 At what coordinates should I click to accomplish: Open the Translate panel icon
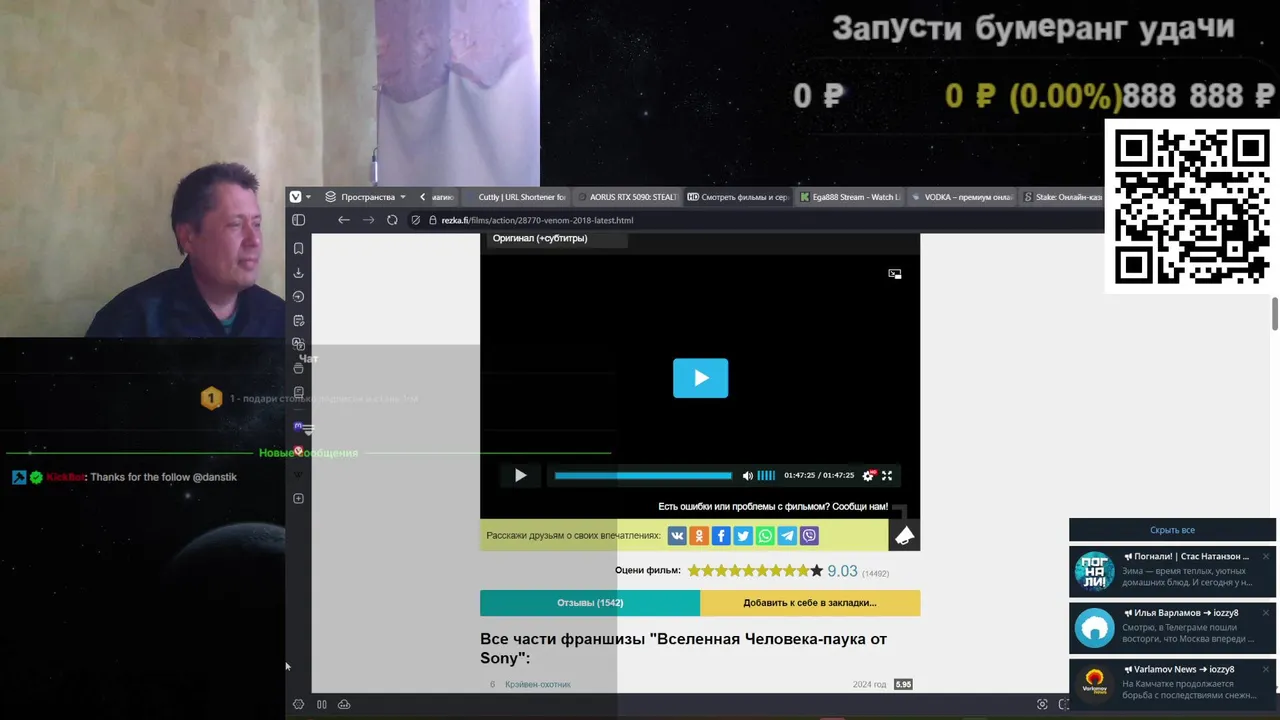tap(298, 344)
